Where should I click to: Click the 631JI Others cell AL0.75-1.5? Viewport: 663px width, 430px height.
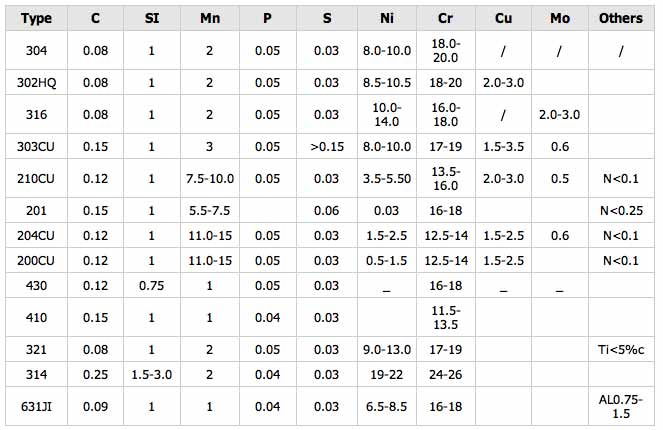point(621,406)
